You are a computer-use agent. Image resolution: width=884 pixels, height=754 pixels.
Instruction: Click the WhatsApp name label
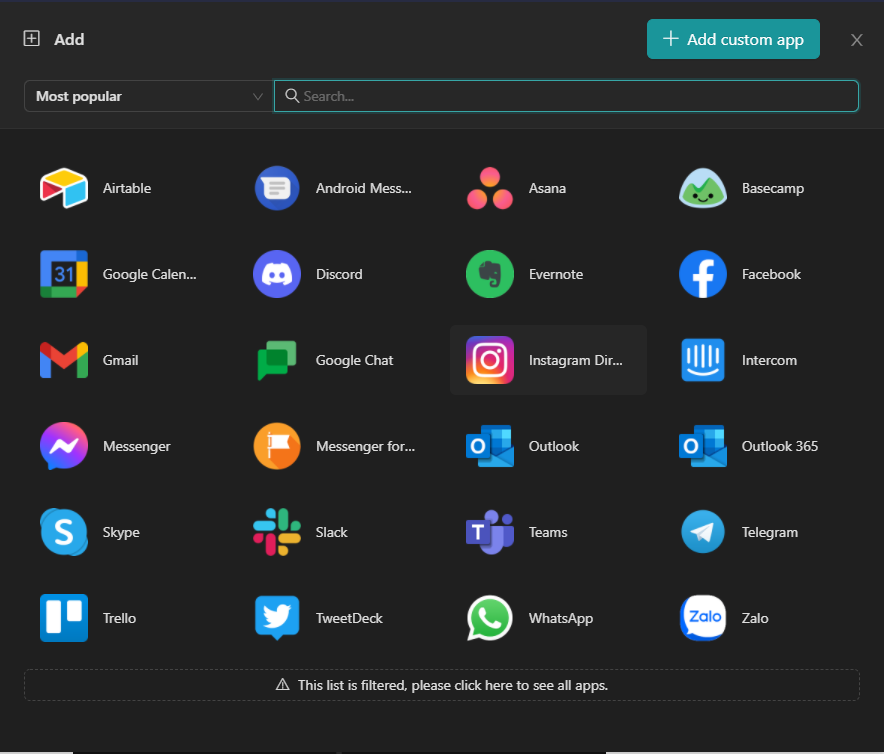click(x=561, y=618)
